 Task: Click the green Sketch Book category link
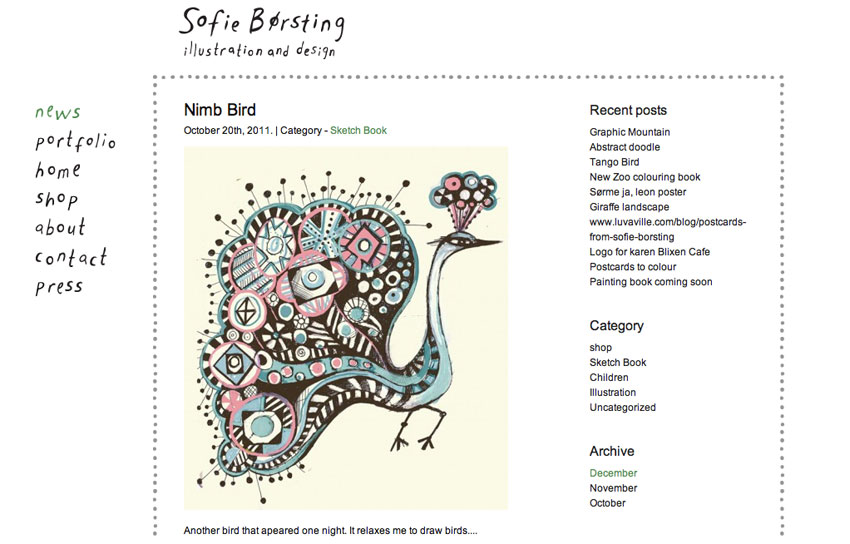pos(358,131)
